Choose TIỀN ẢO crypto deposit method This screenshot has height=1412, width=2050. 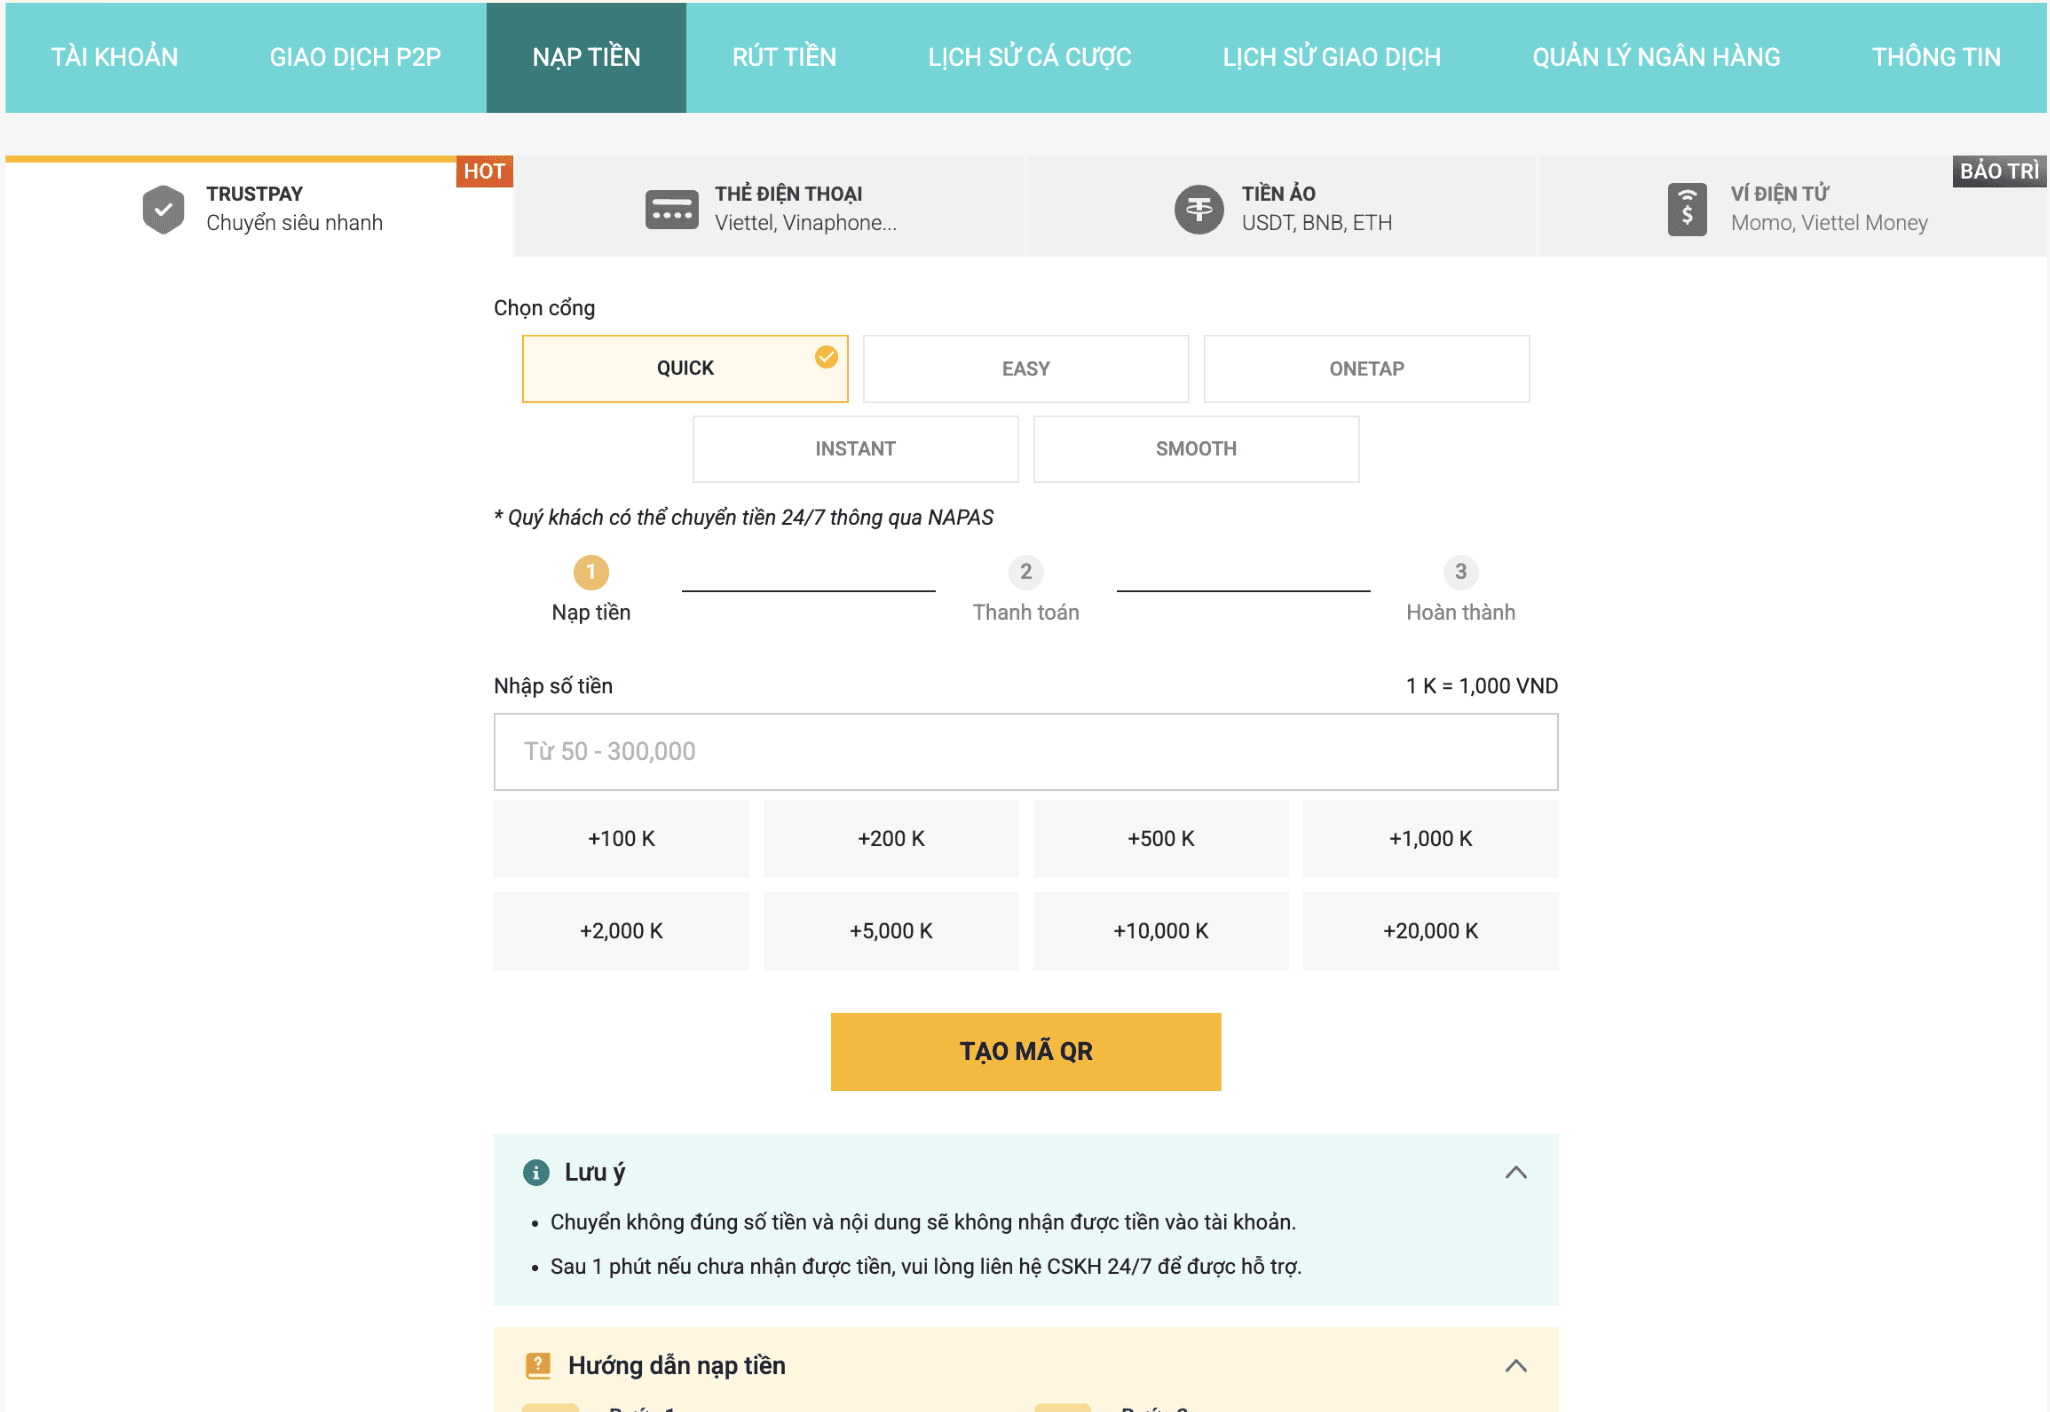pos(1282,207)
